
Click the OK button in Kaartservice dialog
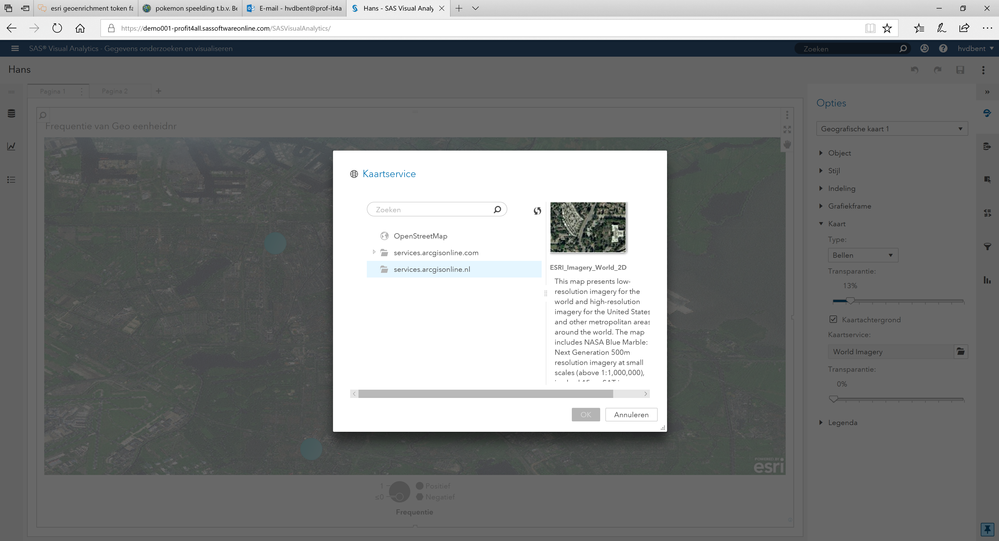point(586,415)
